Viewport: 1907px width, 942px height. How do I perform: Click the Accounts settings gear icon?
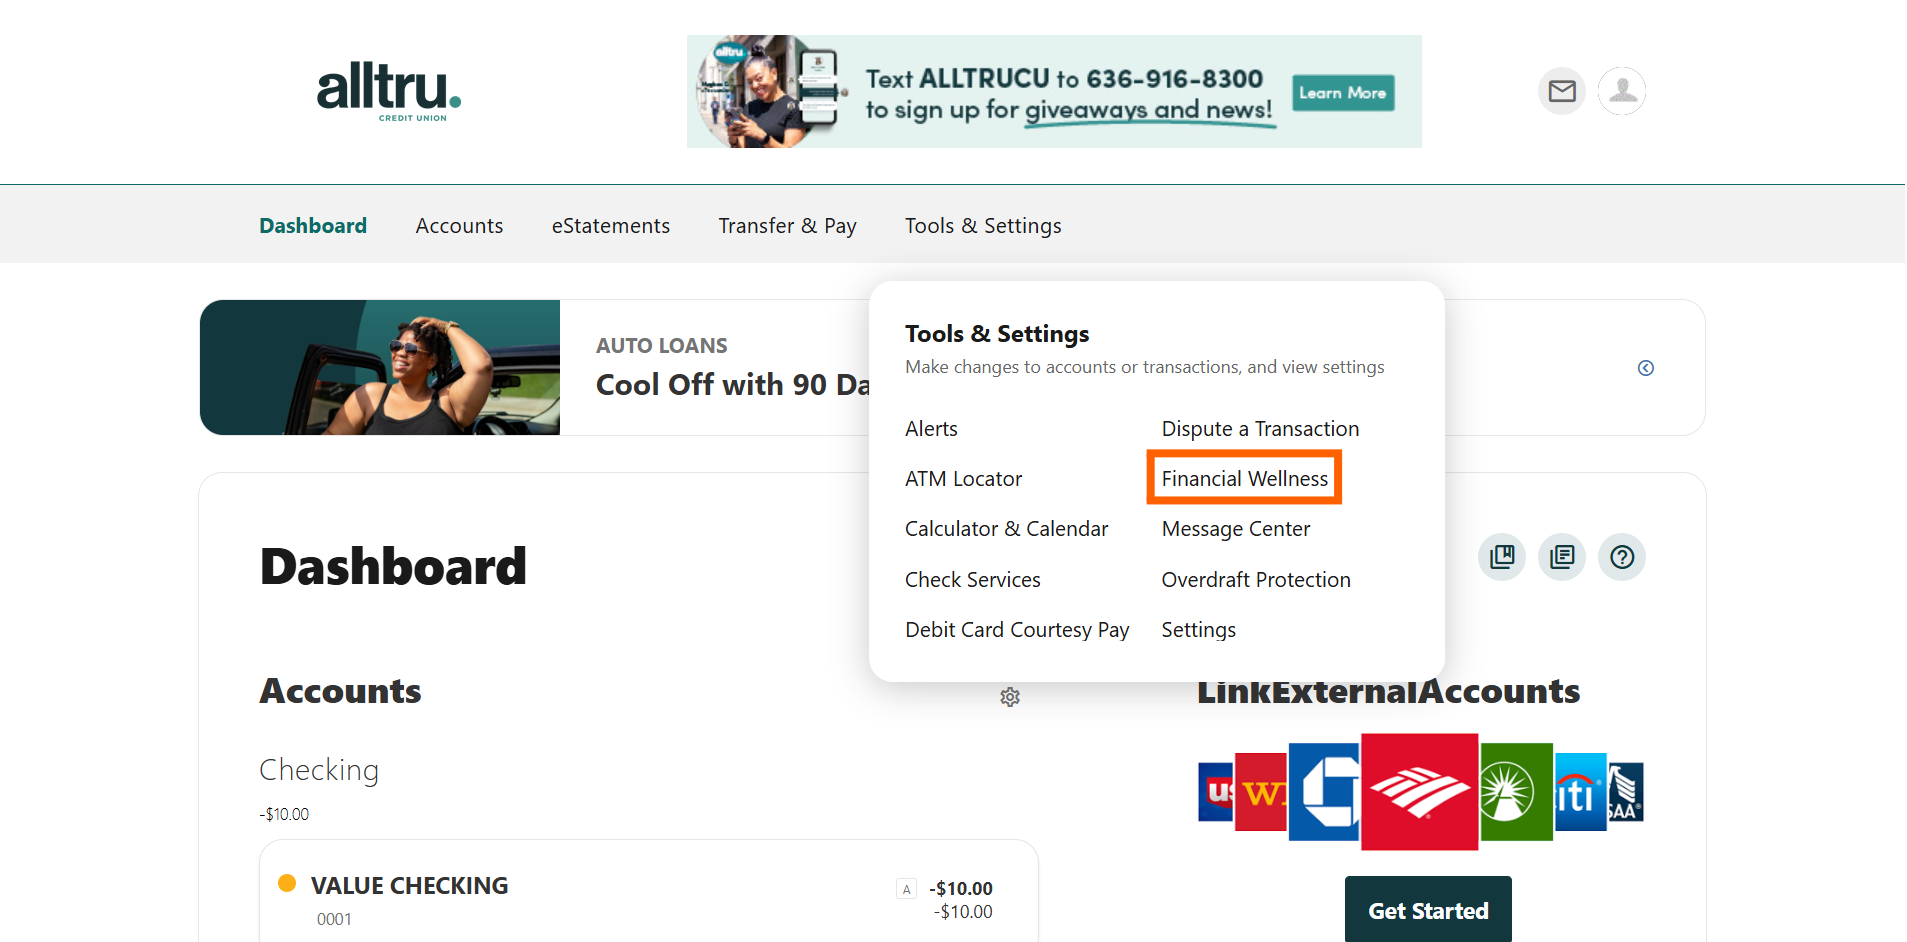(1010, 697)
